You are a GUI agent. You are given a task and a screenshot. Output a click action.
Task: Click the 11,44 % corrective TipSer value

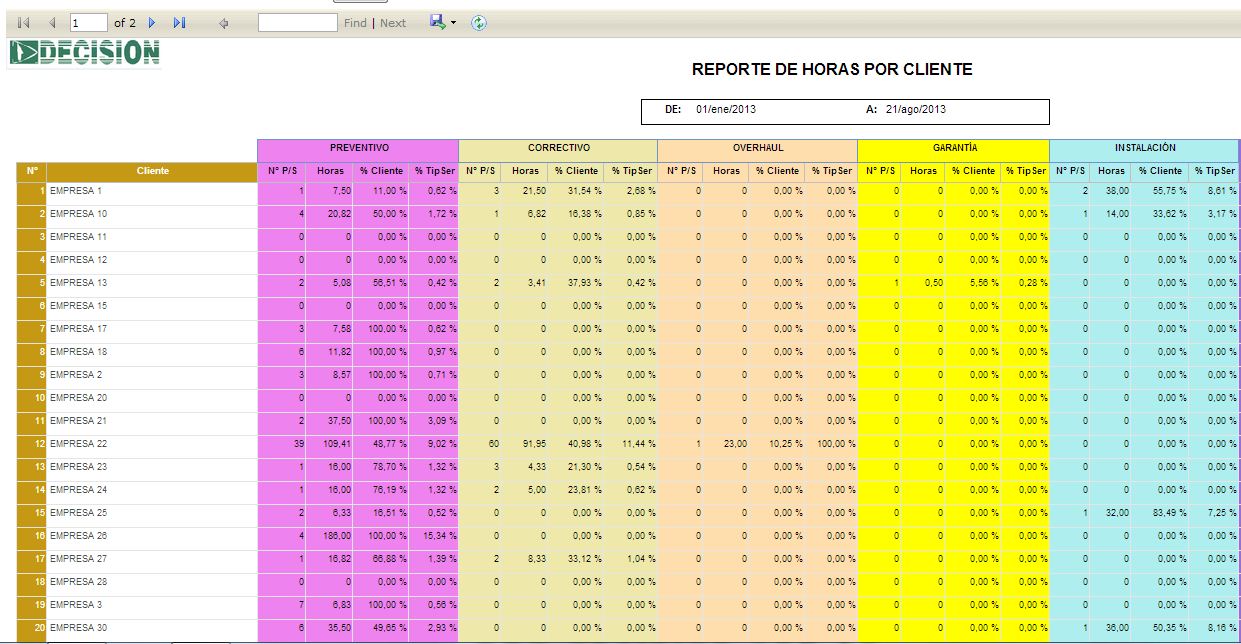637,444
